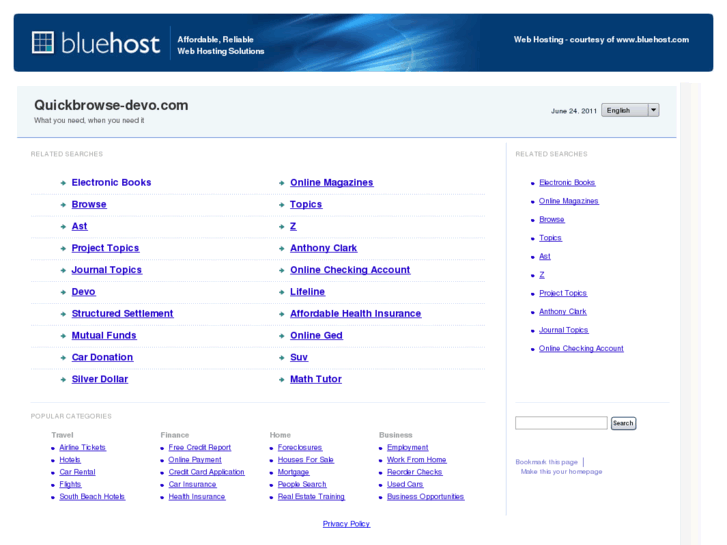The image size is (727, 545).
Task: Open sidebar Online Magazines link
Action: point(568,201)
